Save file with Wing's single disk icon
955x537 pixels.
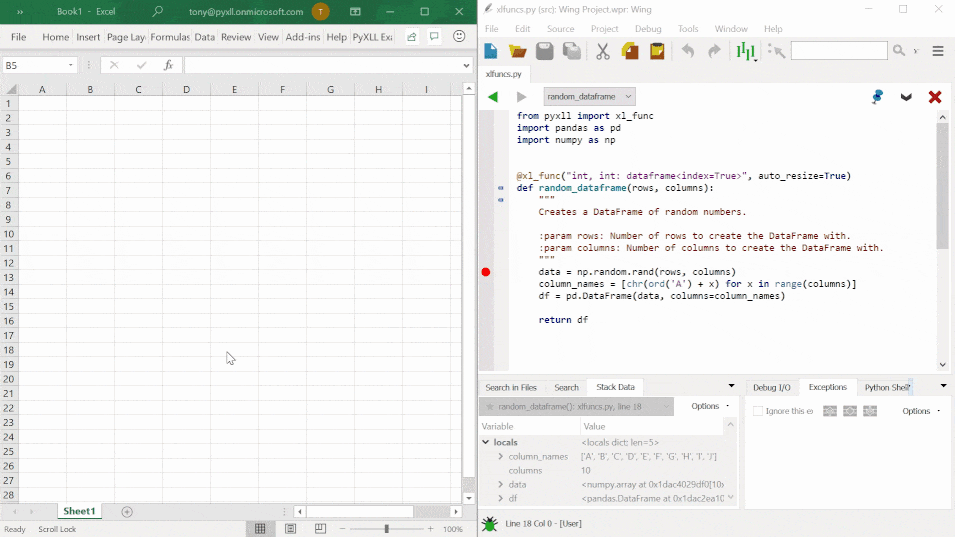pyautogui.click(x=544, y=51)
